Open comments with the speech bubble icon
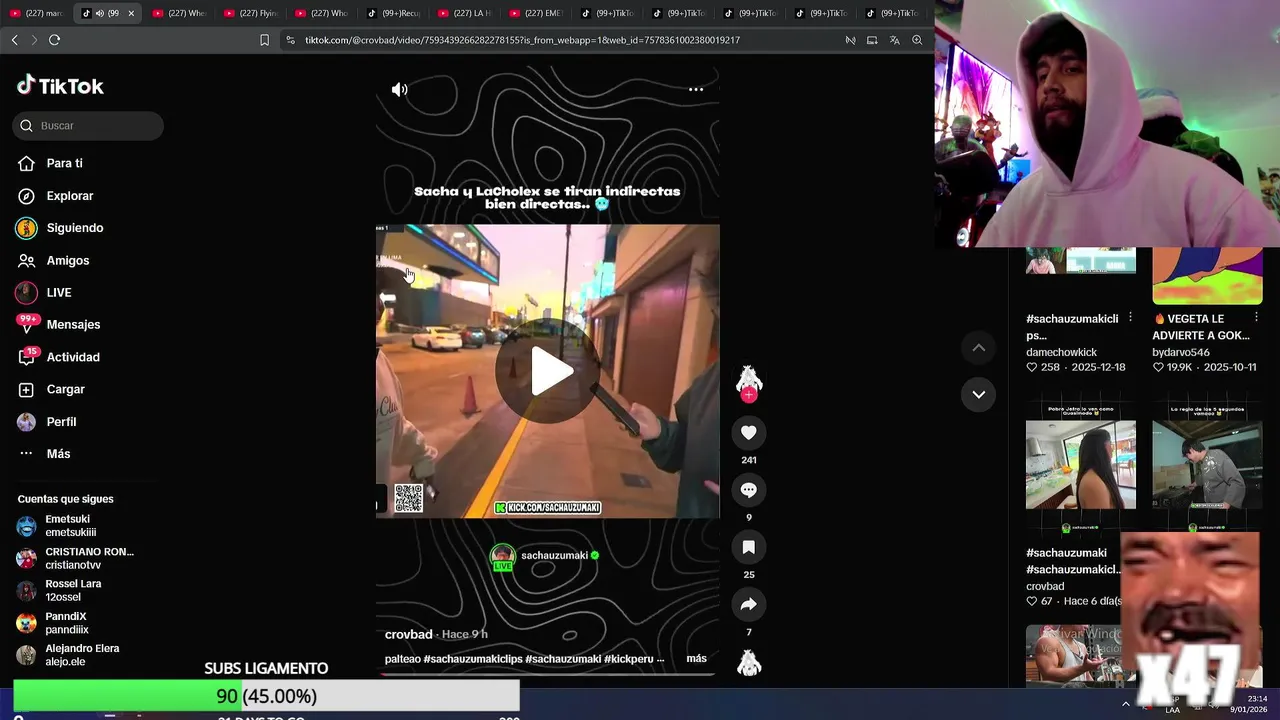This screenshot has width=1280, height=720. pos(748,490)
